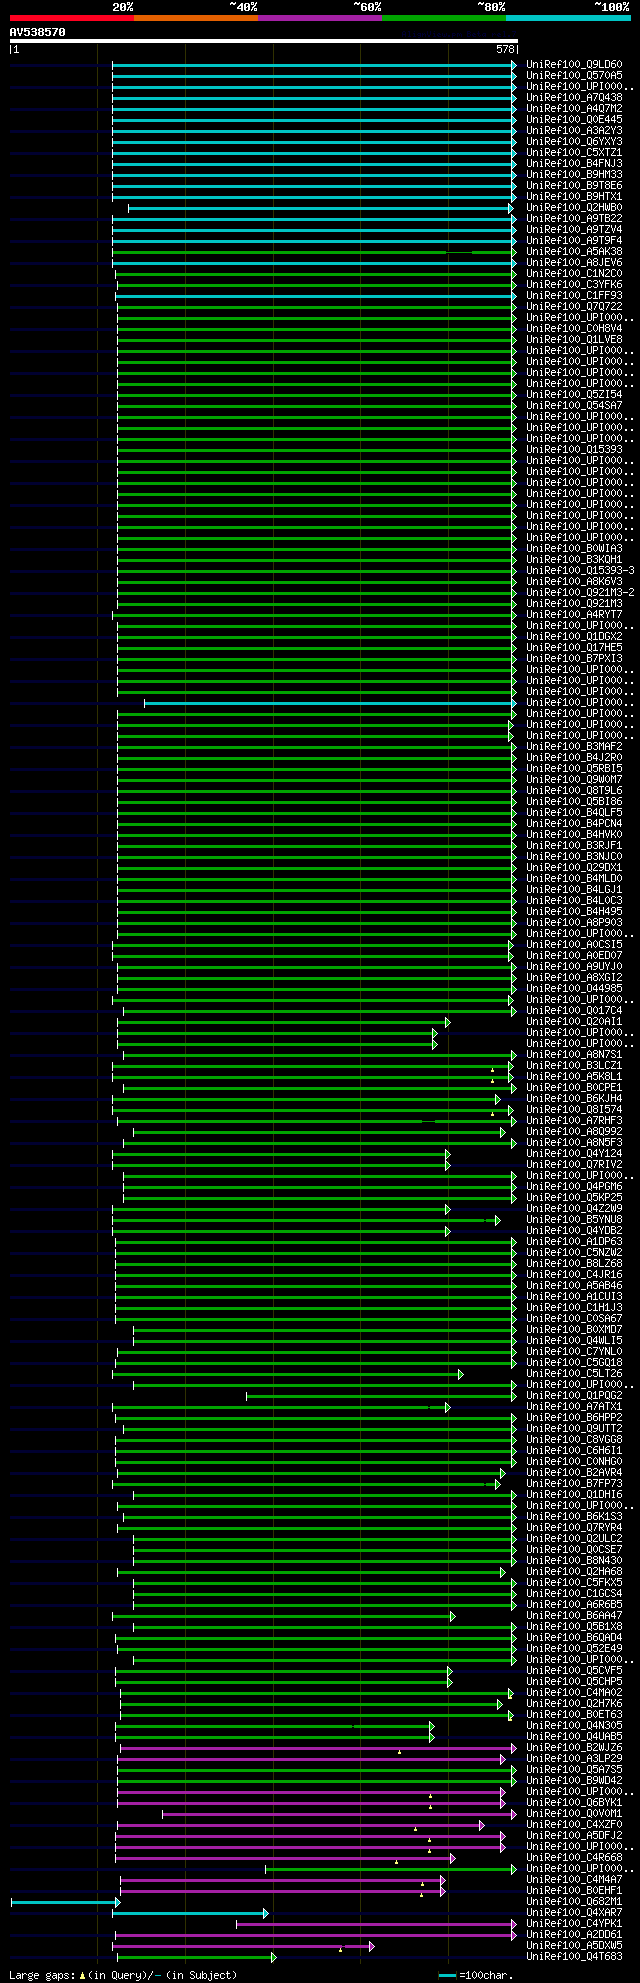This screenshot has width=640, height=1983.
Task: Select label UniRef100_O44985
Action: (x=574, y=989)
